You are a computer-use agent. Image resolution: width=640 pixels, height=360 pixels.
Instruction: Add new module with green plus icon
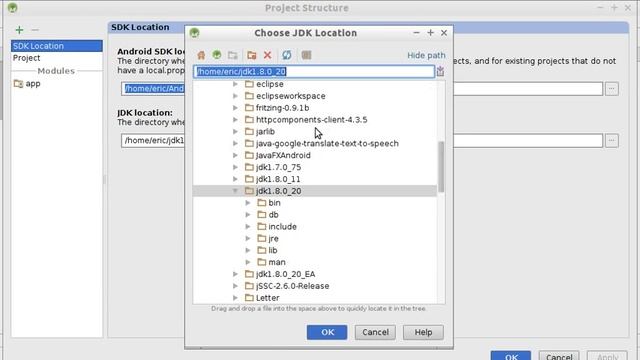(x=19, y=30)
